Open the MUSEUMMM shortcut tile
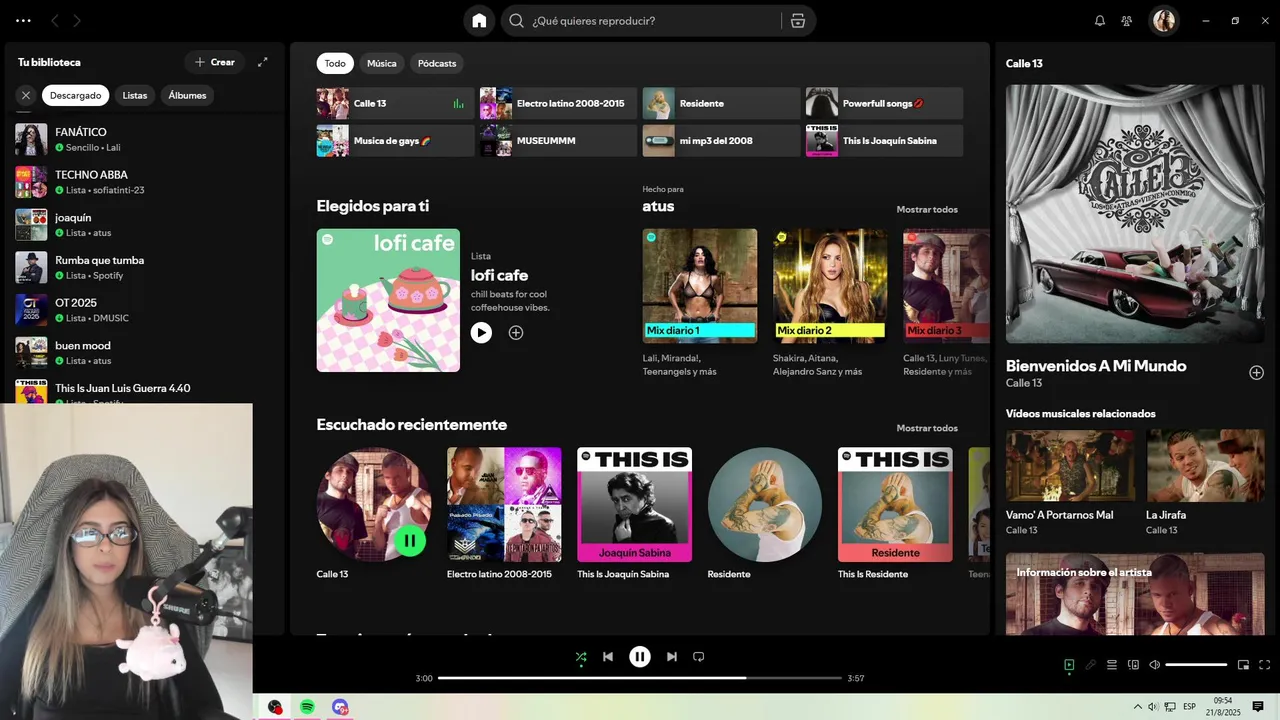 click(x=558, y=141)
